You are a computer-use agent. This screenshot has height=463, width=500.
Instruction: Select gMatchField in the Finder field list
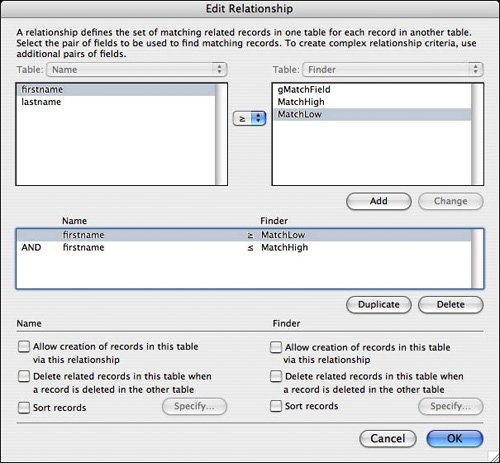[372, 89]
